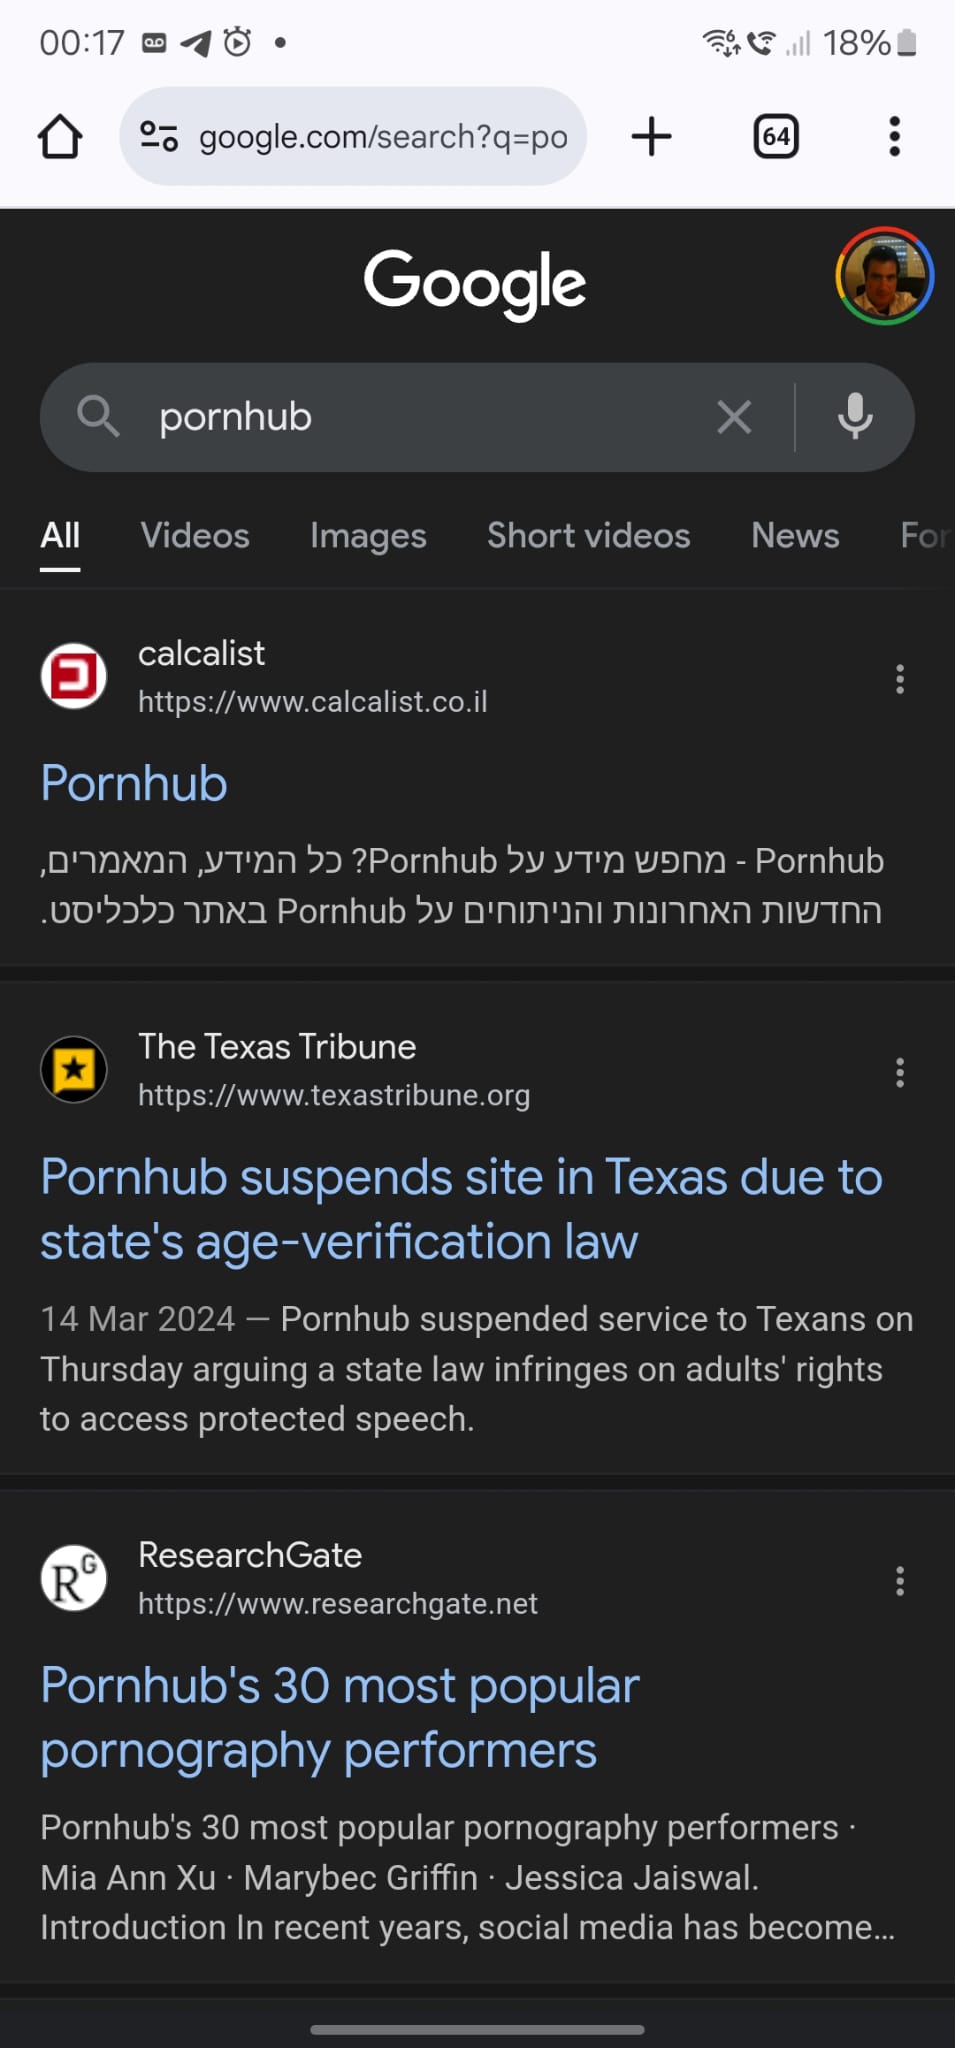
Task: Clear the search query with X
Action: point(734,417)
